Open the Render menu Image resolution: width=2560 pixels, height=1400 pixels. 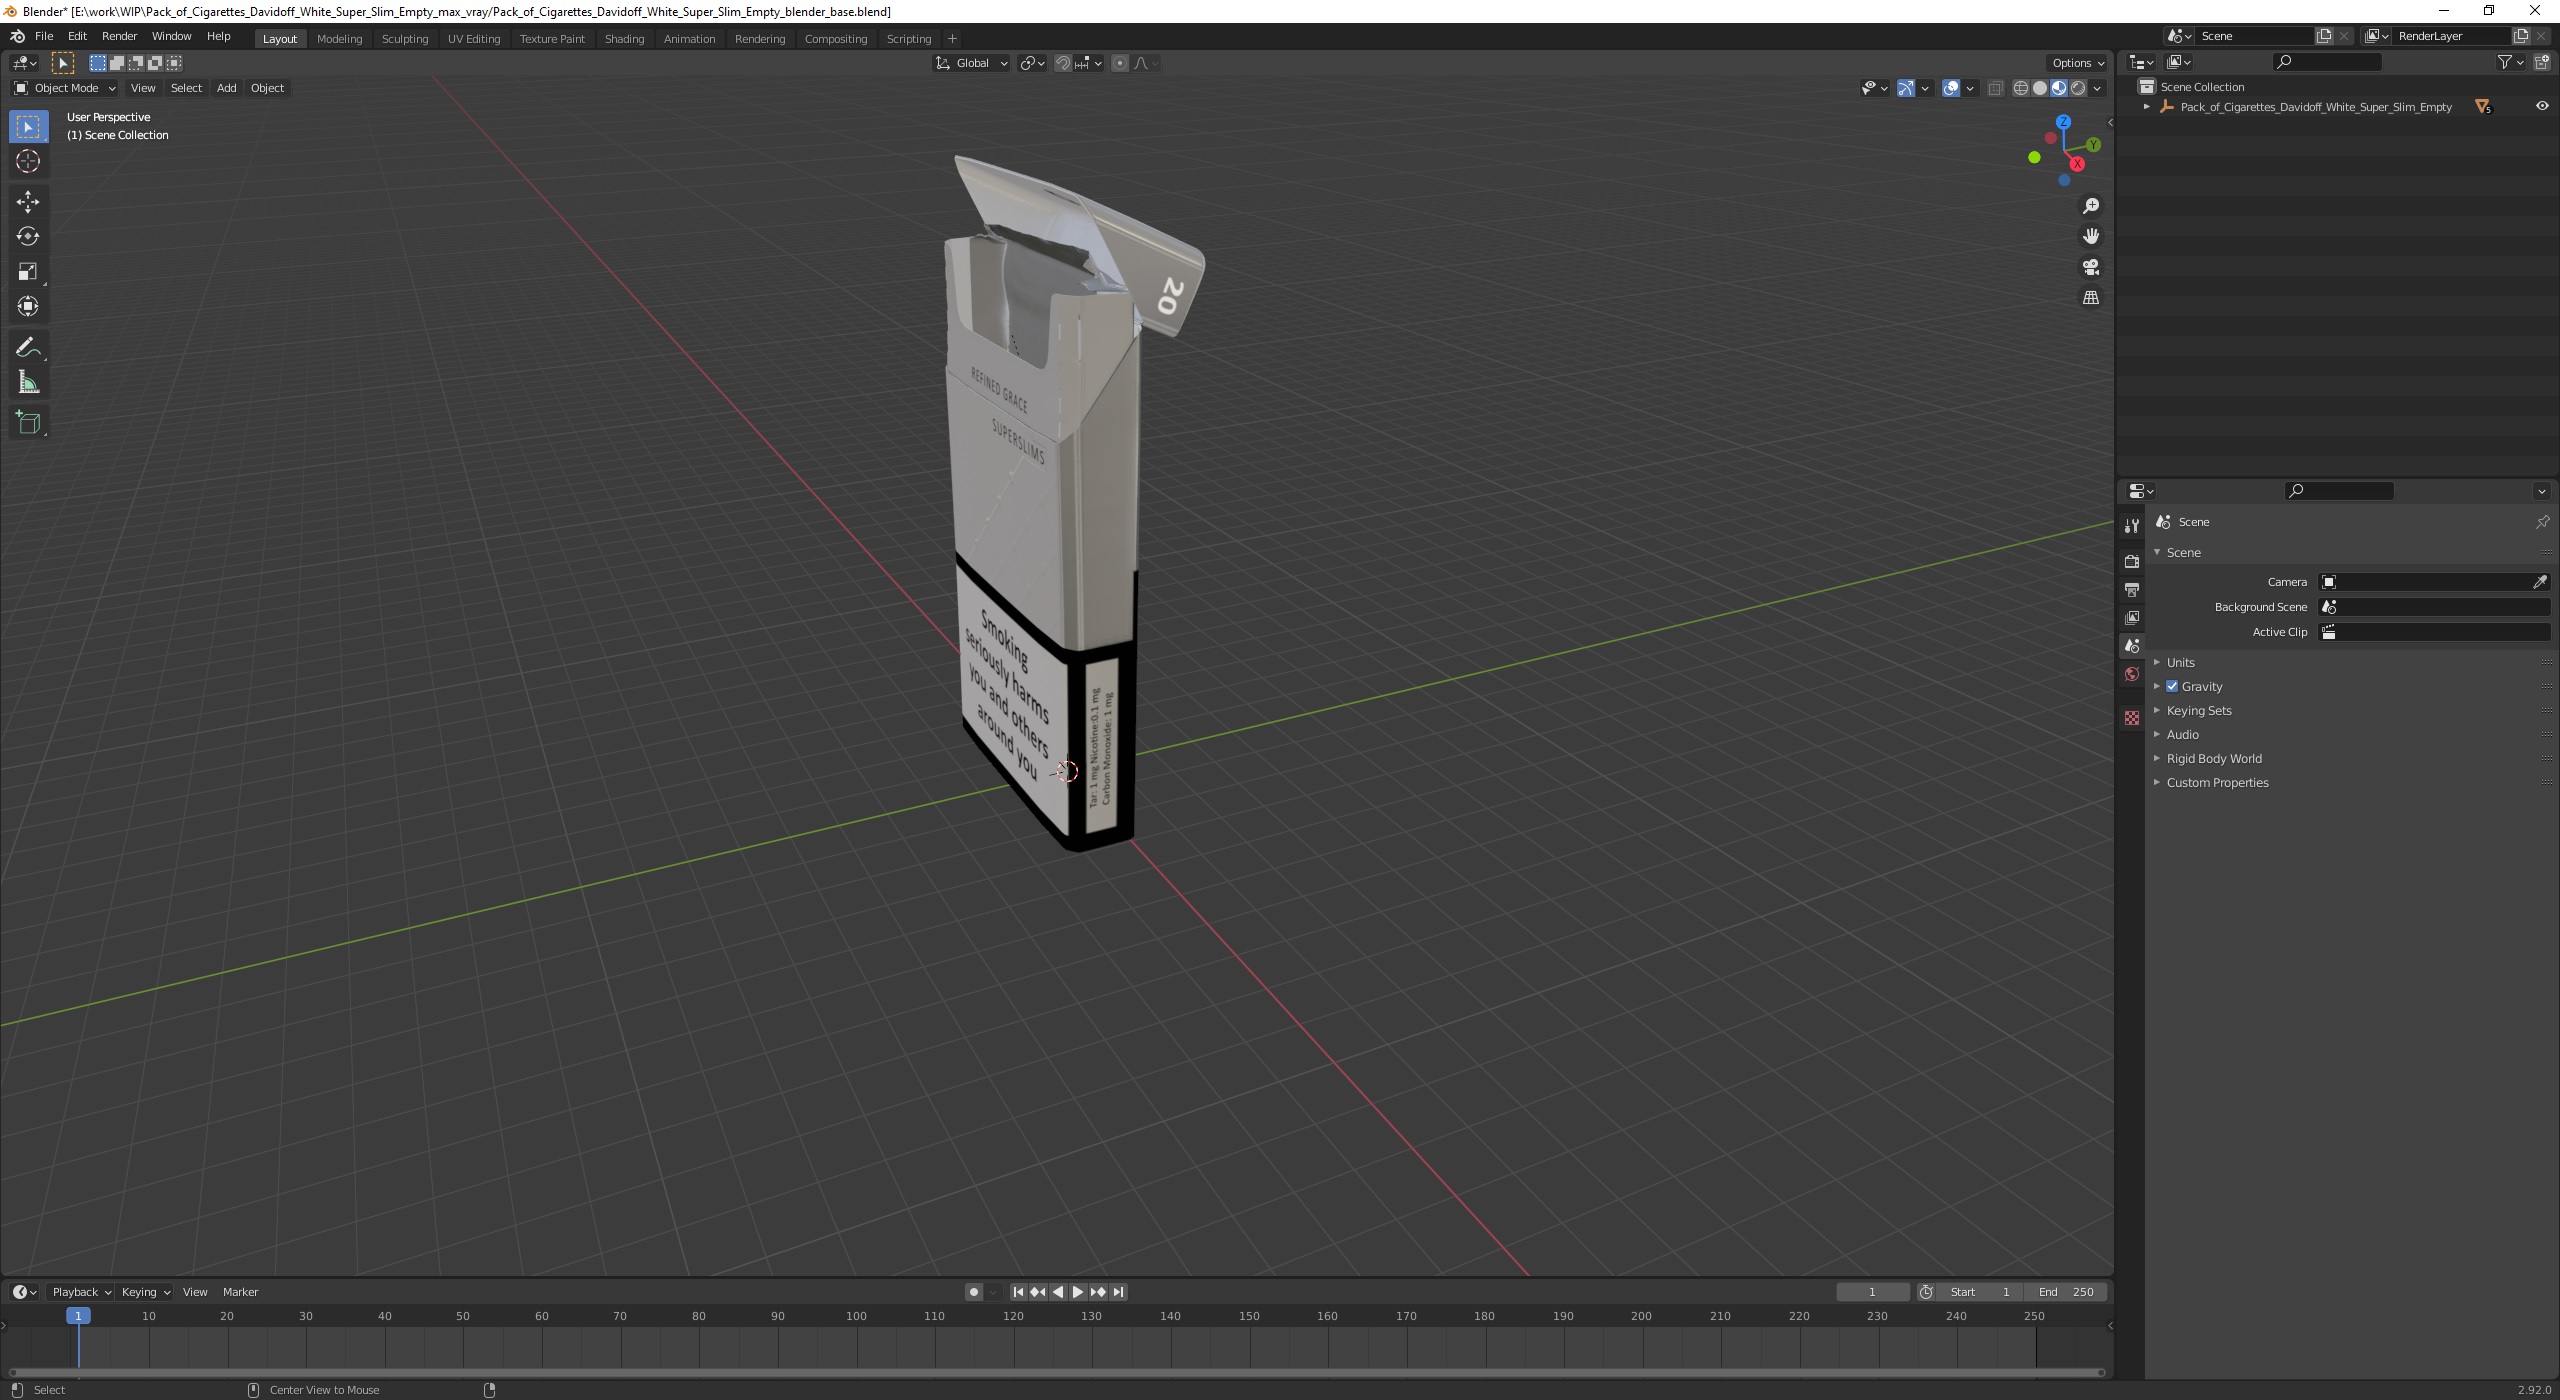click(119, 36)
